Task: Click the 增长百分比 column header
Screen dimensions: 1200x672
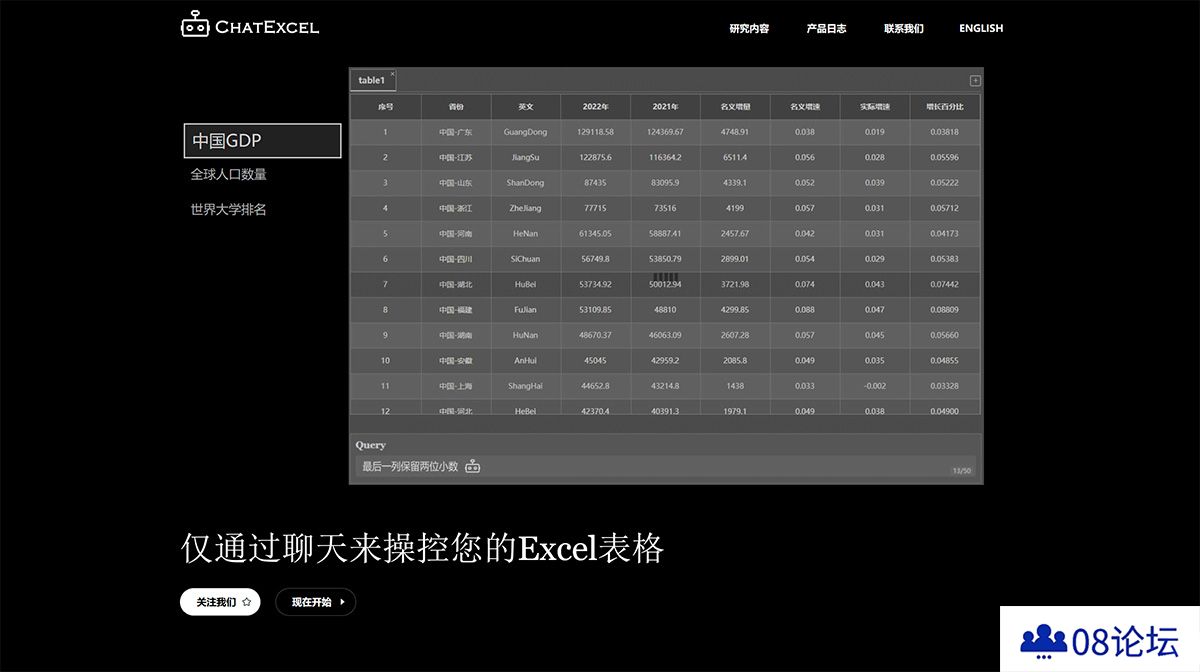Action: point(945,106)
